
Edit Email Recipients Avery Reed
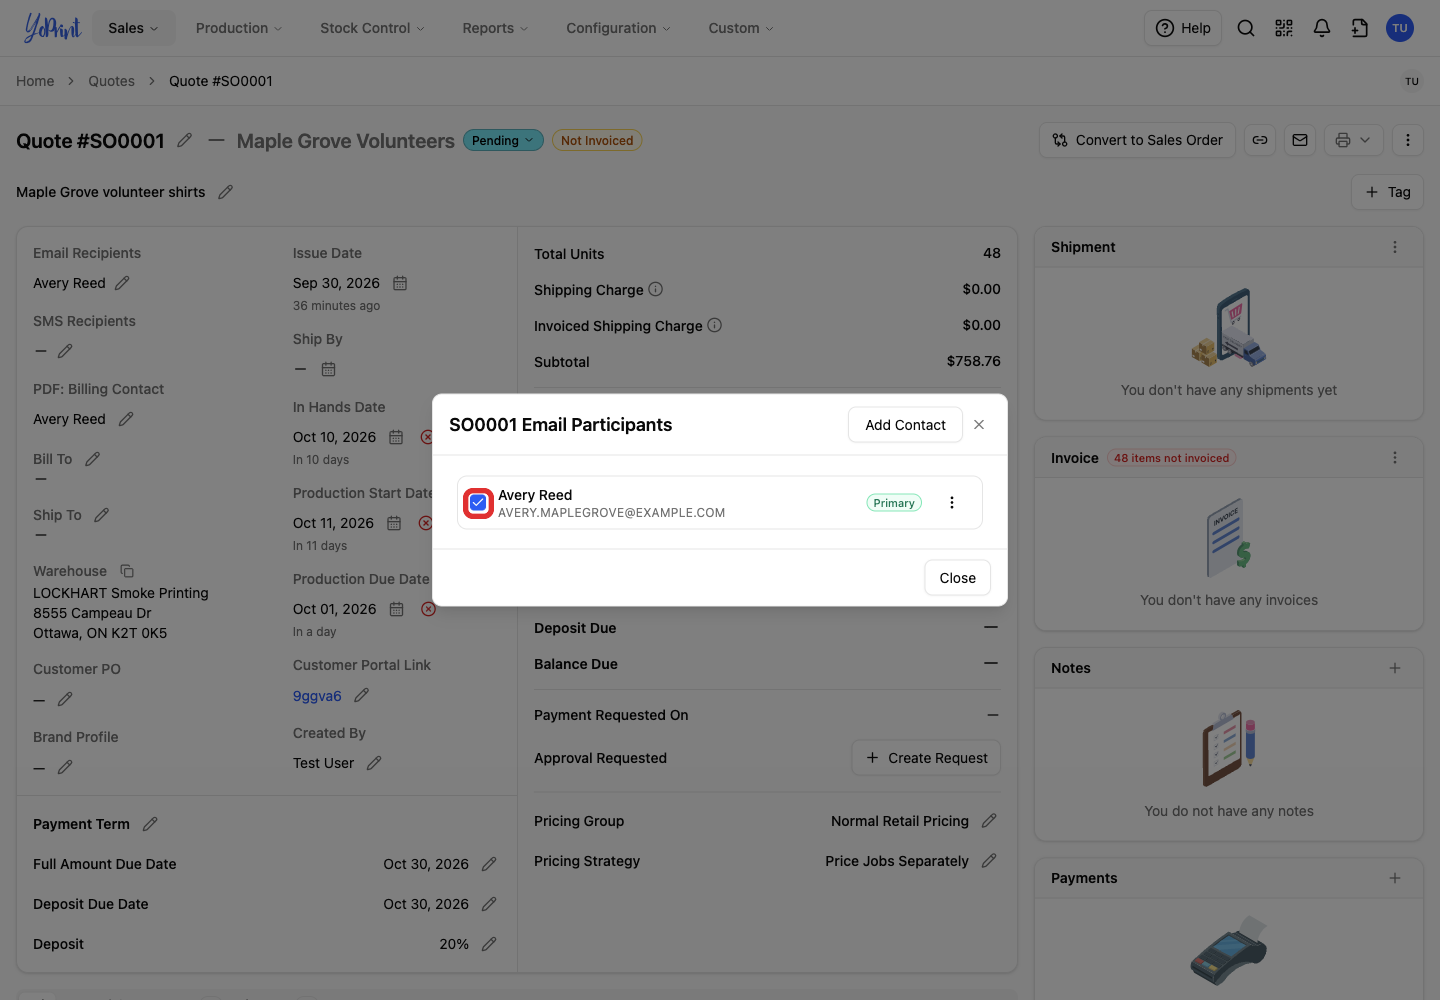pyautogui.click(x=122, y=283)
